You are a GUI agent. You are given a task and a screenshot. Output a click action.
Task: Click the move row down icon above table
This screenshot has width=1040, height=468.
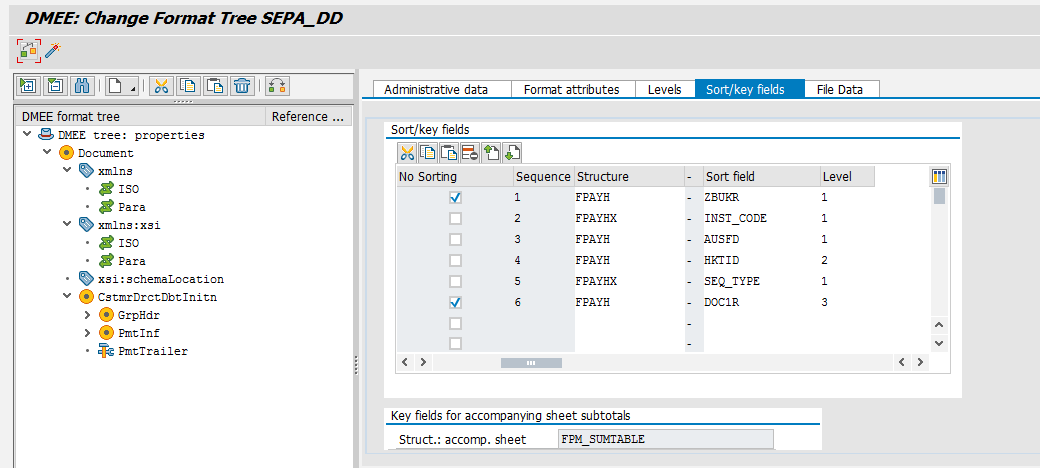pos(513,153)
